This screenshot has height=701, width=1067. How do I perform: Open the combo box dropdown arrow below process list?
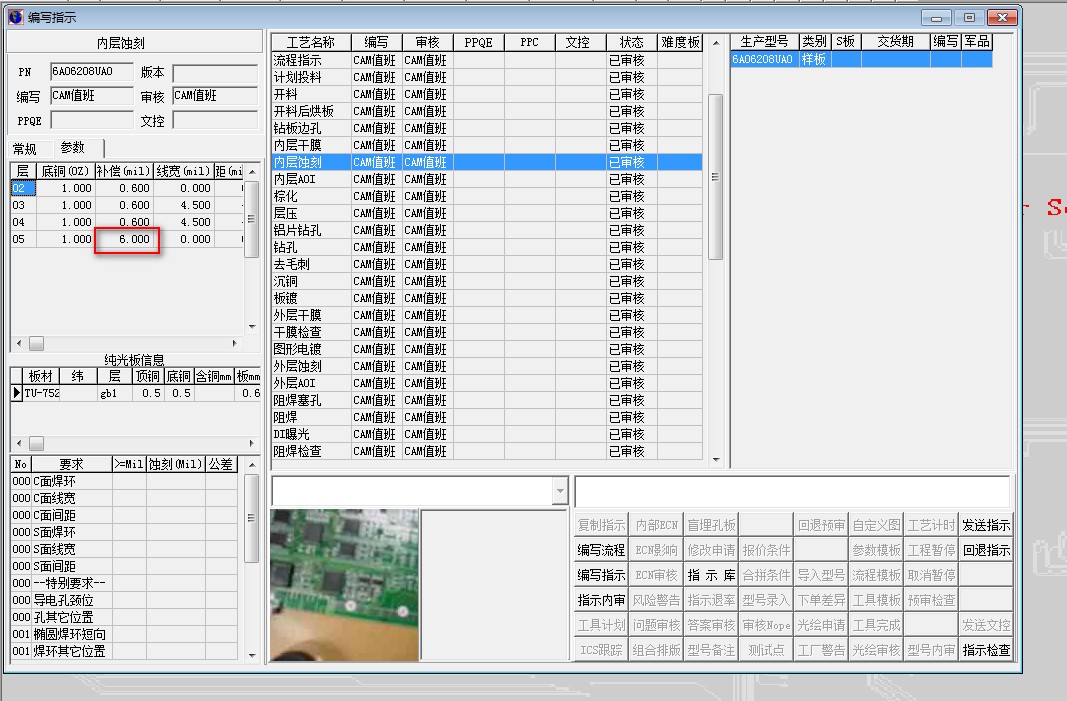click(560, 490)
